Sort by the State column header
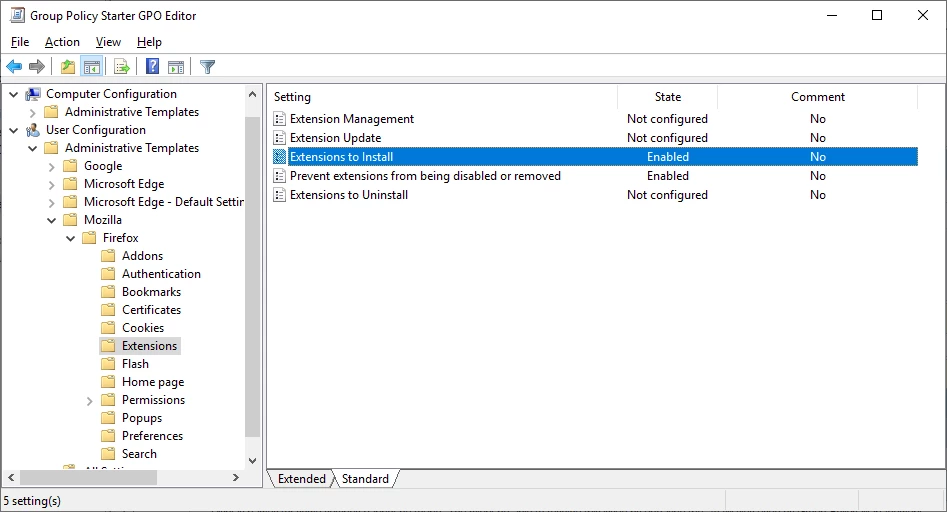This screenshot has height=512, width=947. pos(667,97)
